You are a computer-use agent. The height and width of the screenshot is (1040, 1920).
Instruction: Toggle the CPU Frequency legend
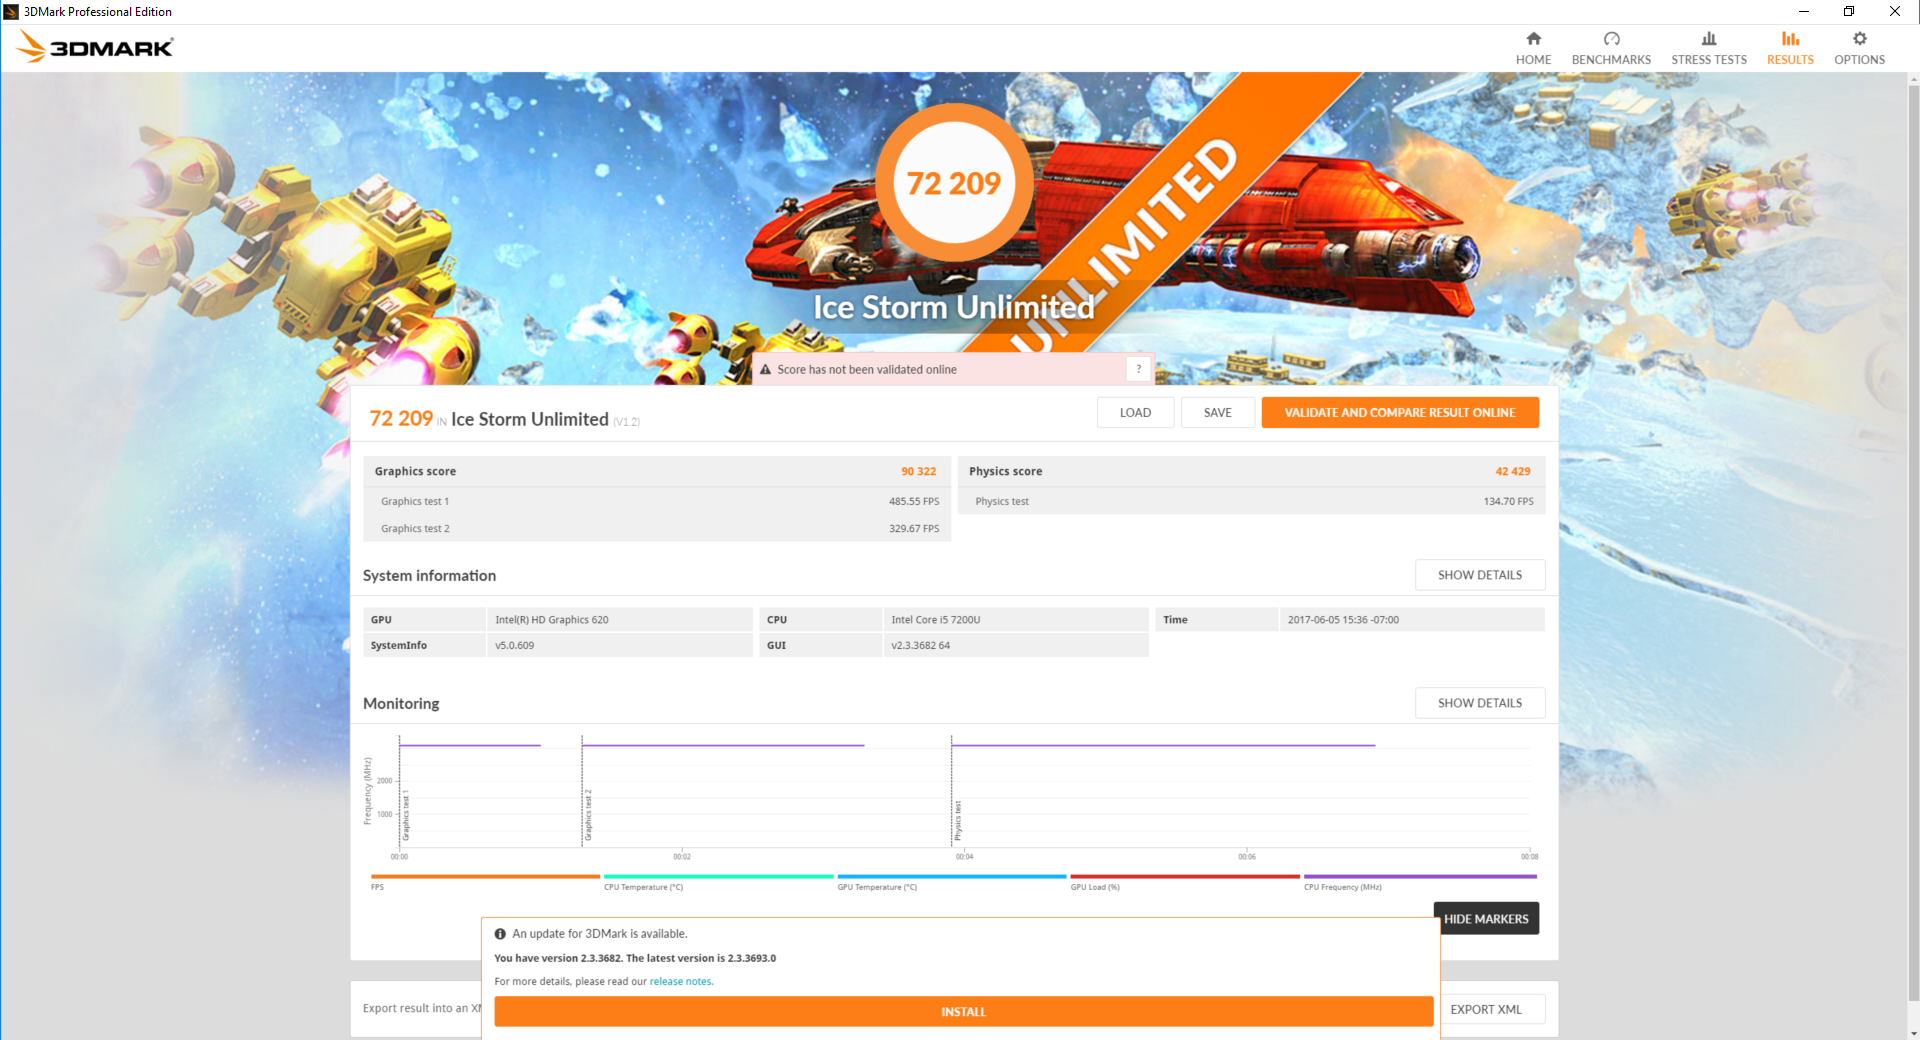coord(1420,881)
